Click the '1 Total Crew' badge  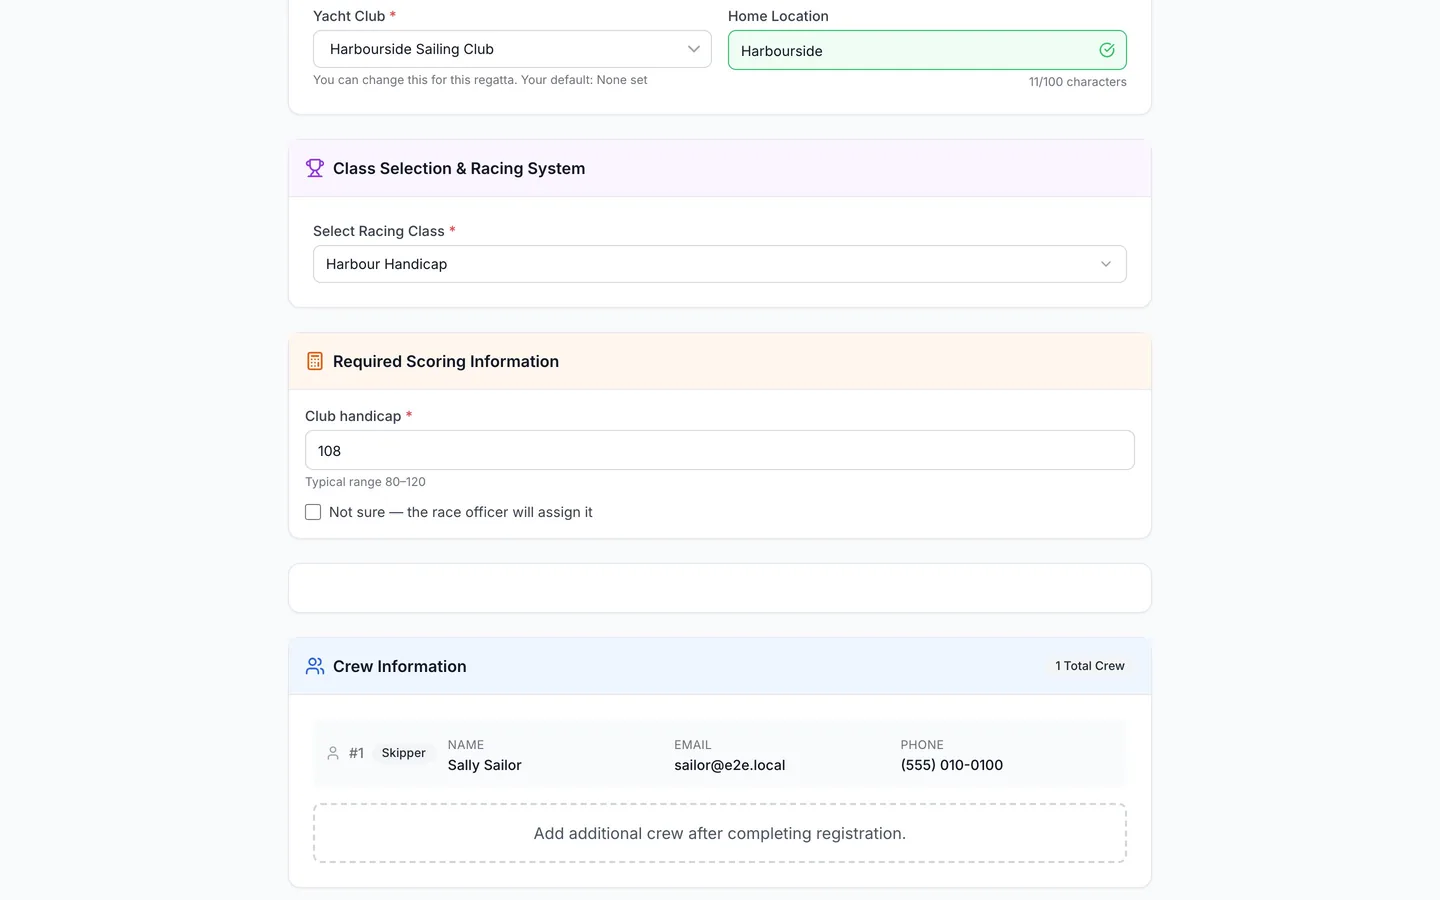1090,666
